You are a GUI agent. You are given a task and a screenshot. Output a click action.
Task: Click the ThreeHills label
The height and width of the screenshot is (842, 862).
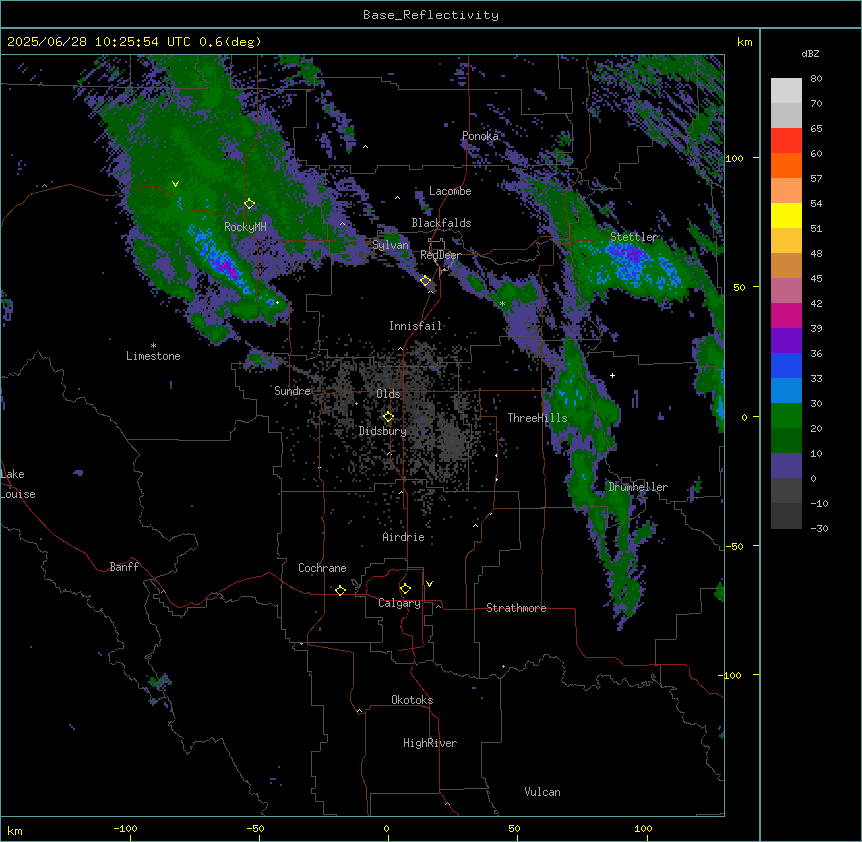(537, 418)
